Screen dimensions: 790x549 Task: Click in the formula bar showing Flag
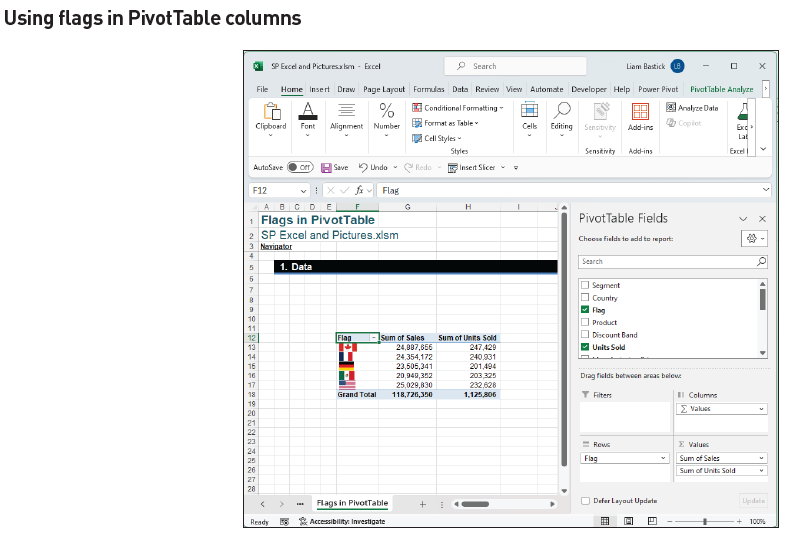pyautogui.click(x=569, y=190)
